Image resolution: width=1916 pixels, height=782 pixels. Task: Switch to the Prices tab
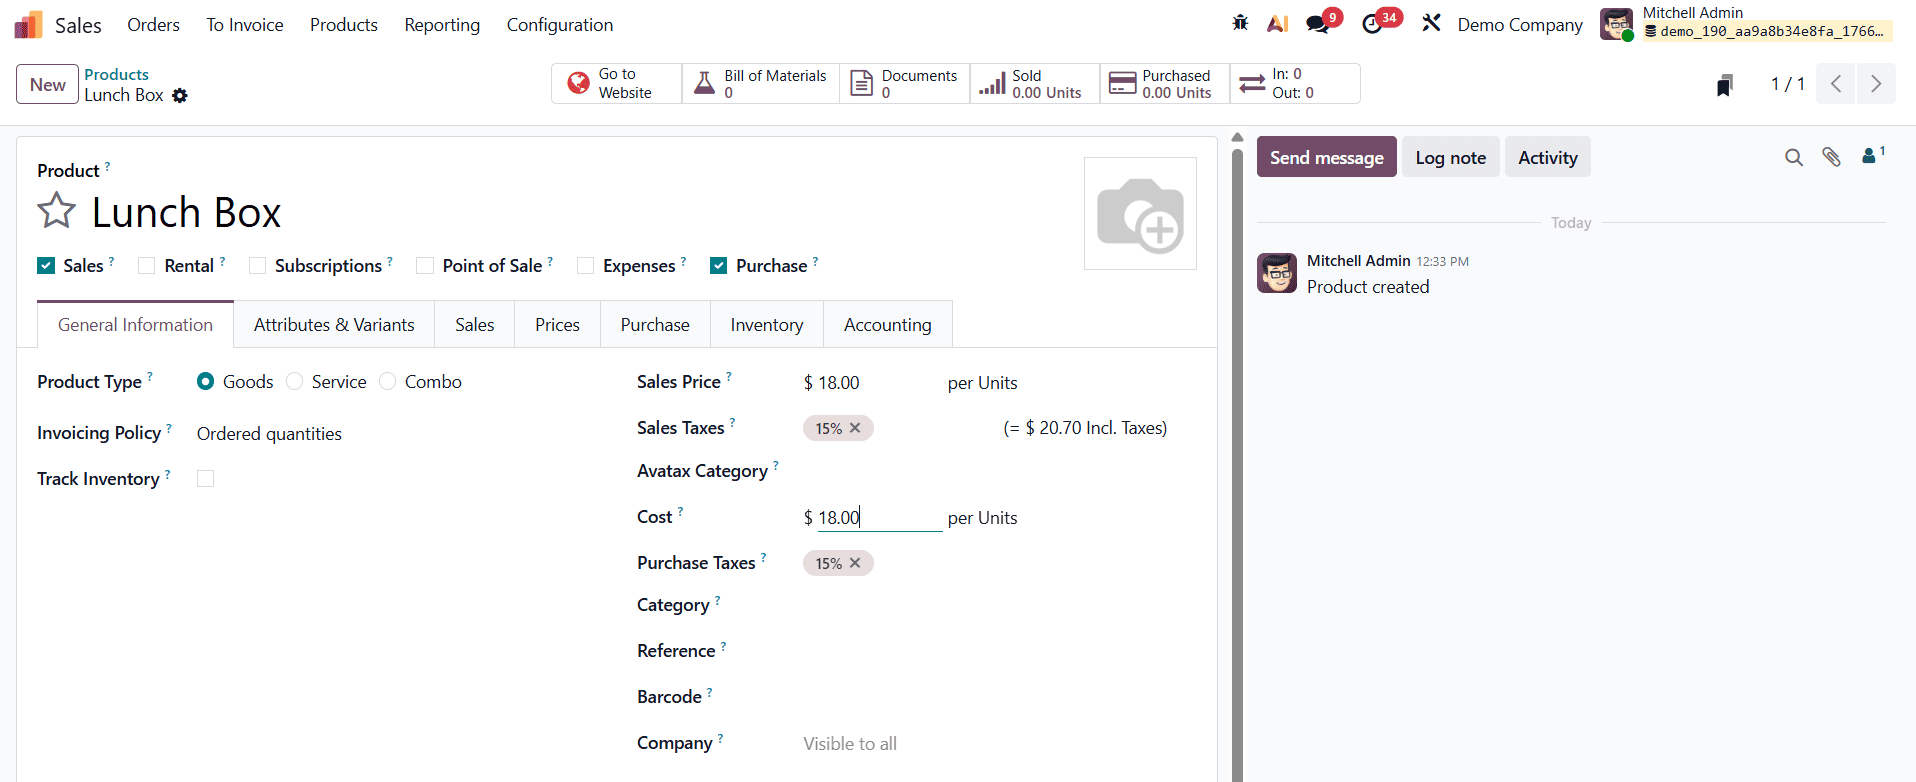click(x=557, y=324)
